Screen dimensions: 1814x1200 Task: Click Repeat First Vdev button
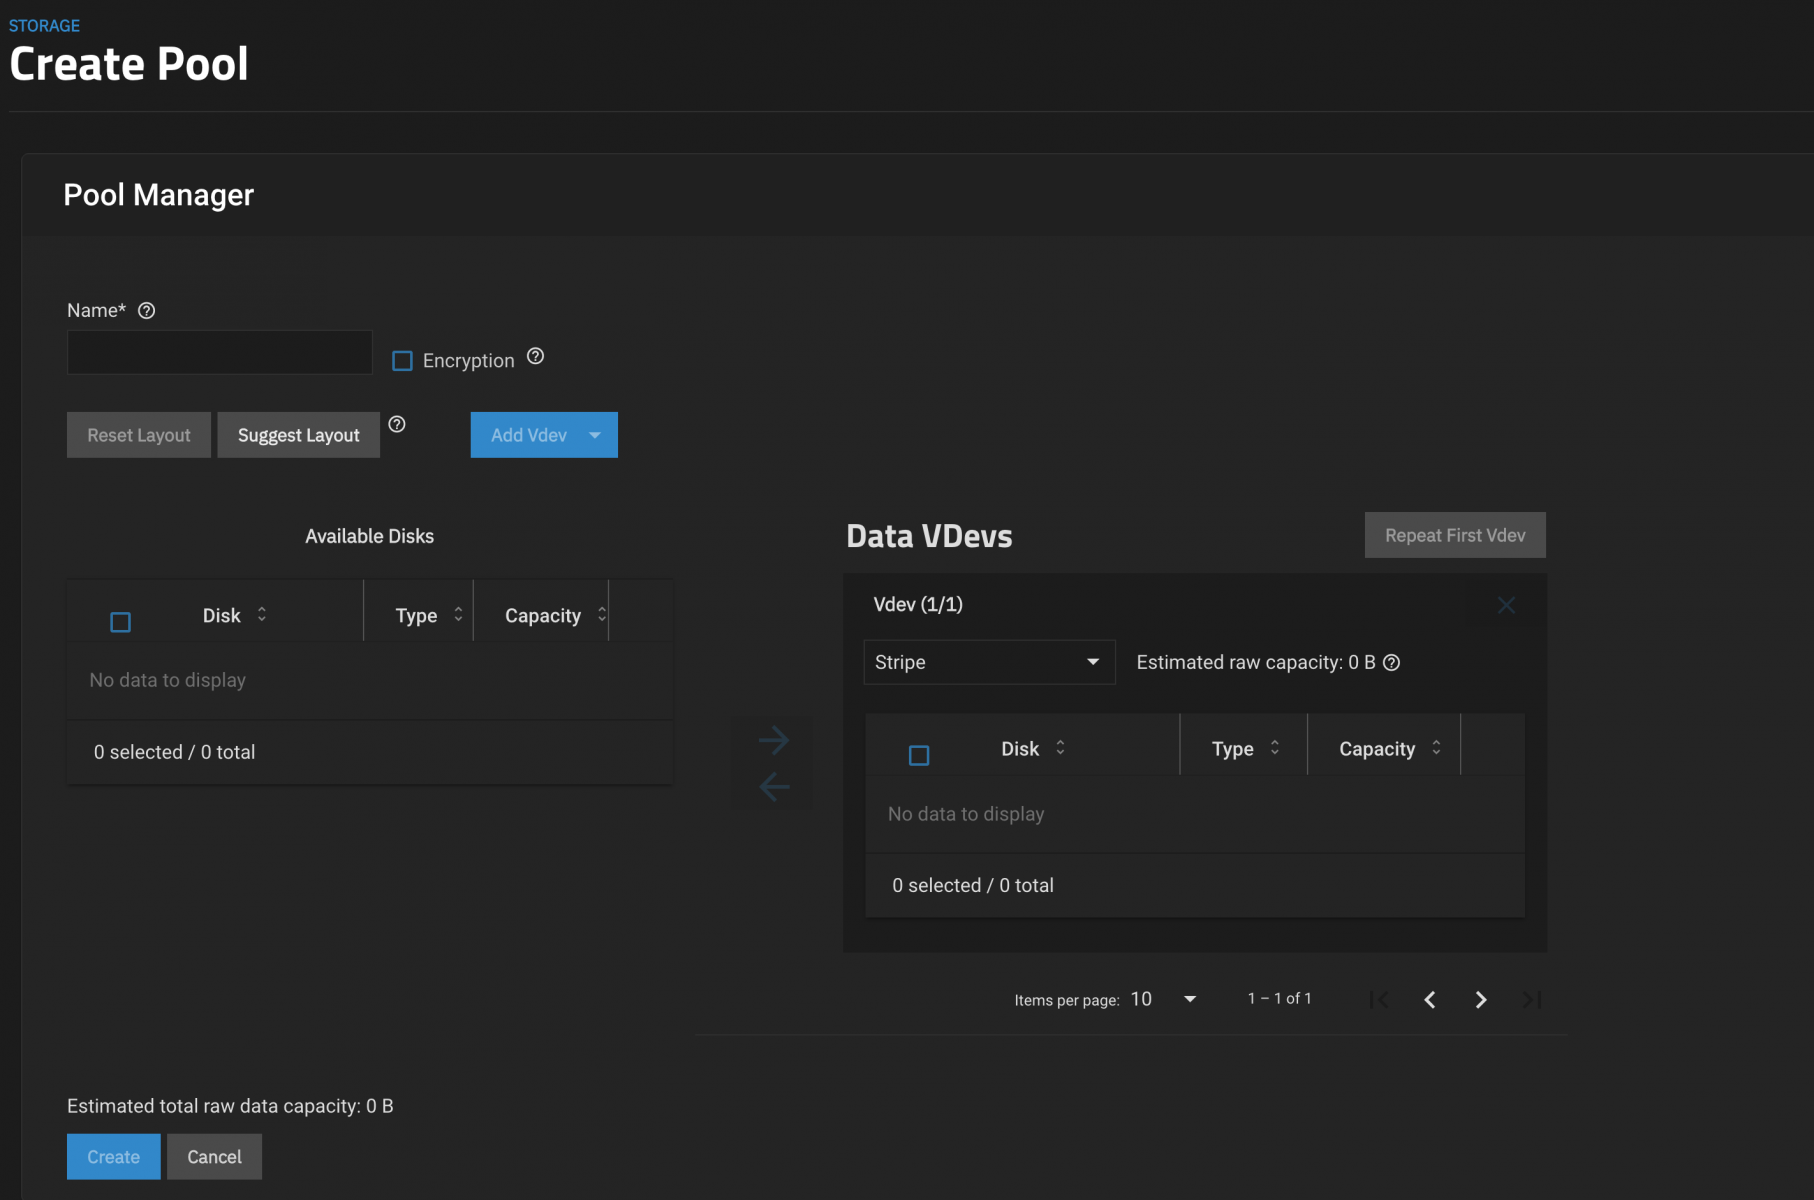(x=1455, y=535)
